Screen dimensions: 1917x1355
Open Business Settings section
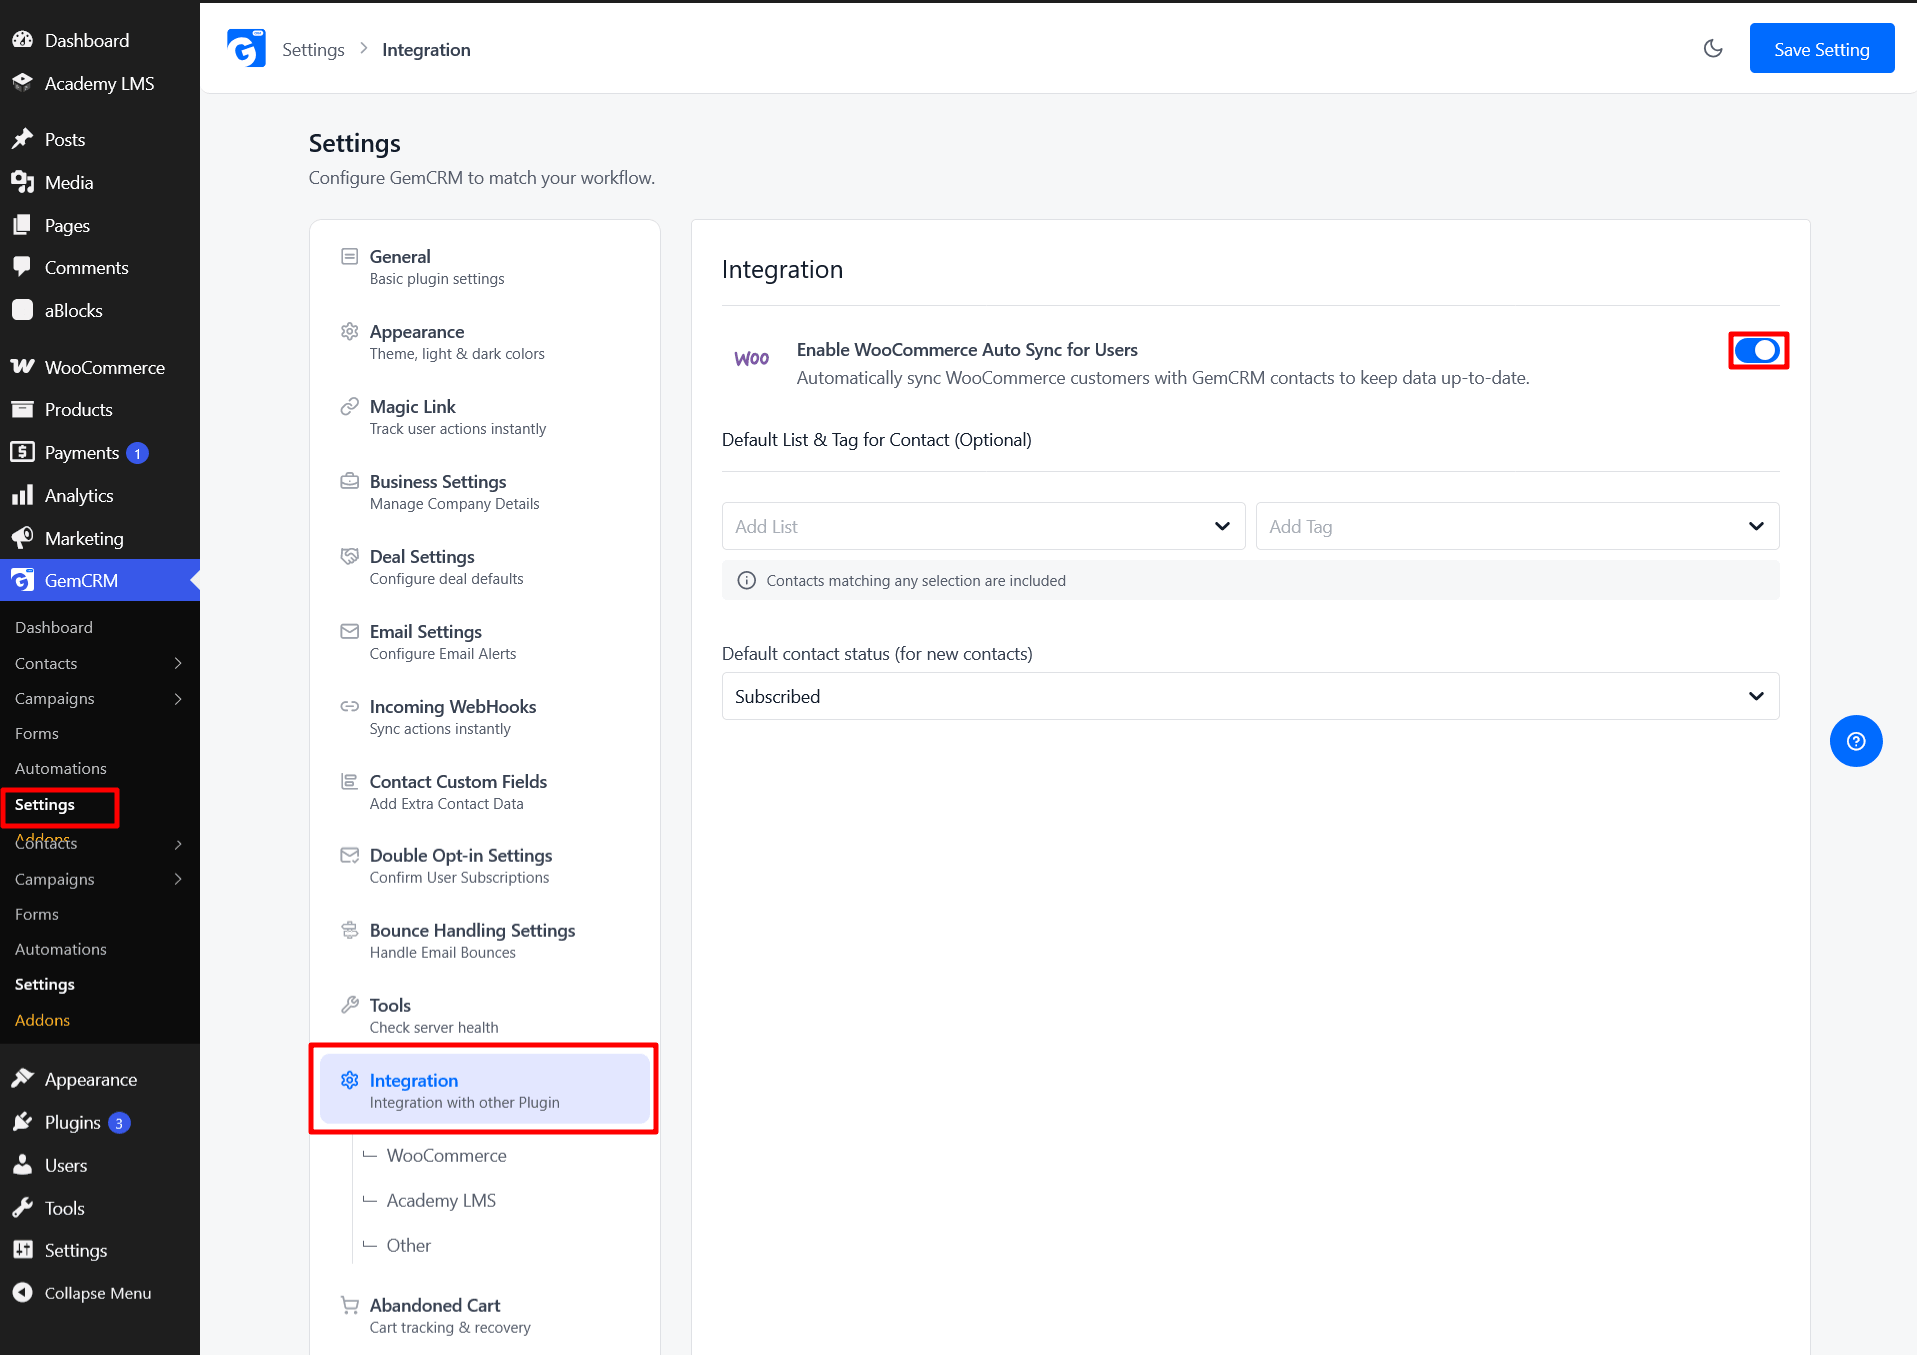tap(485, 492)
